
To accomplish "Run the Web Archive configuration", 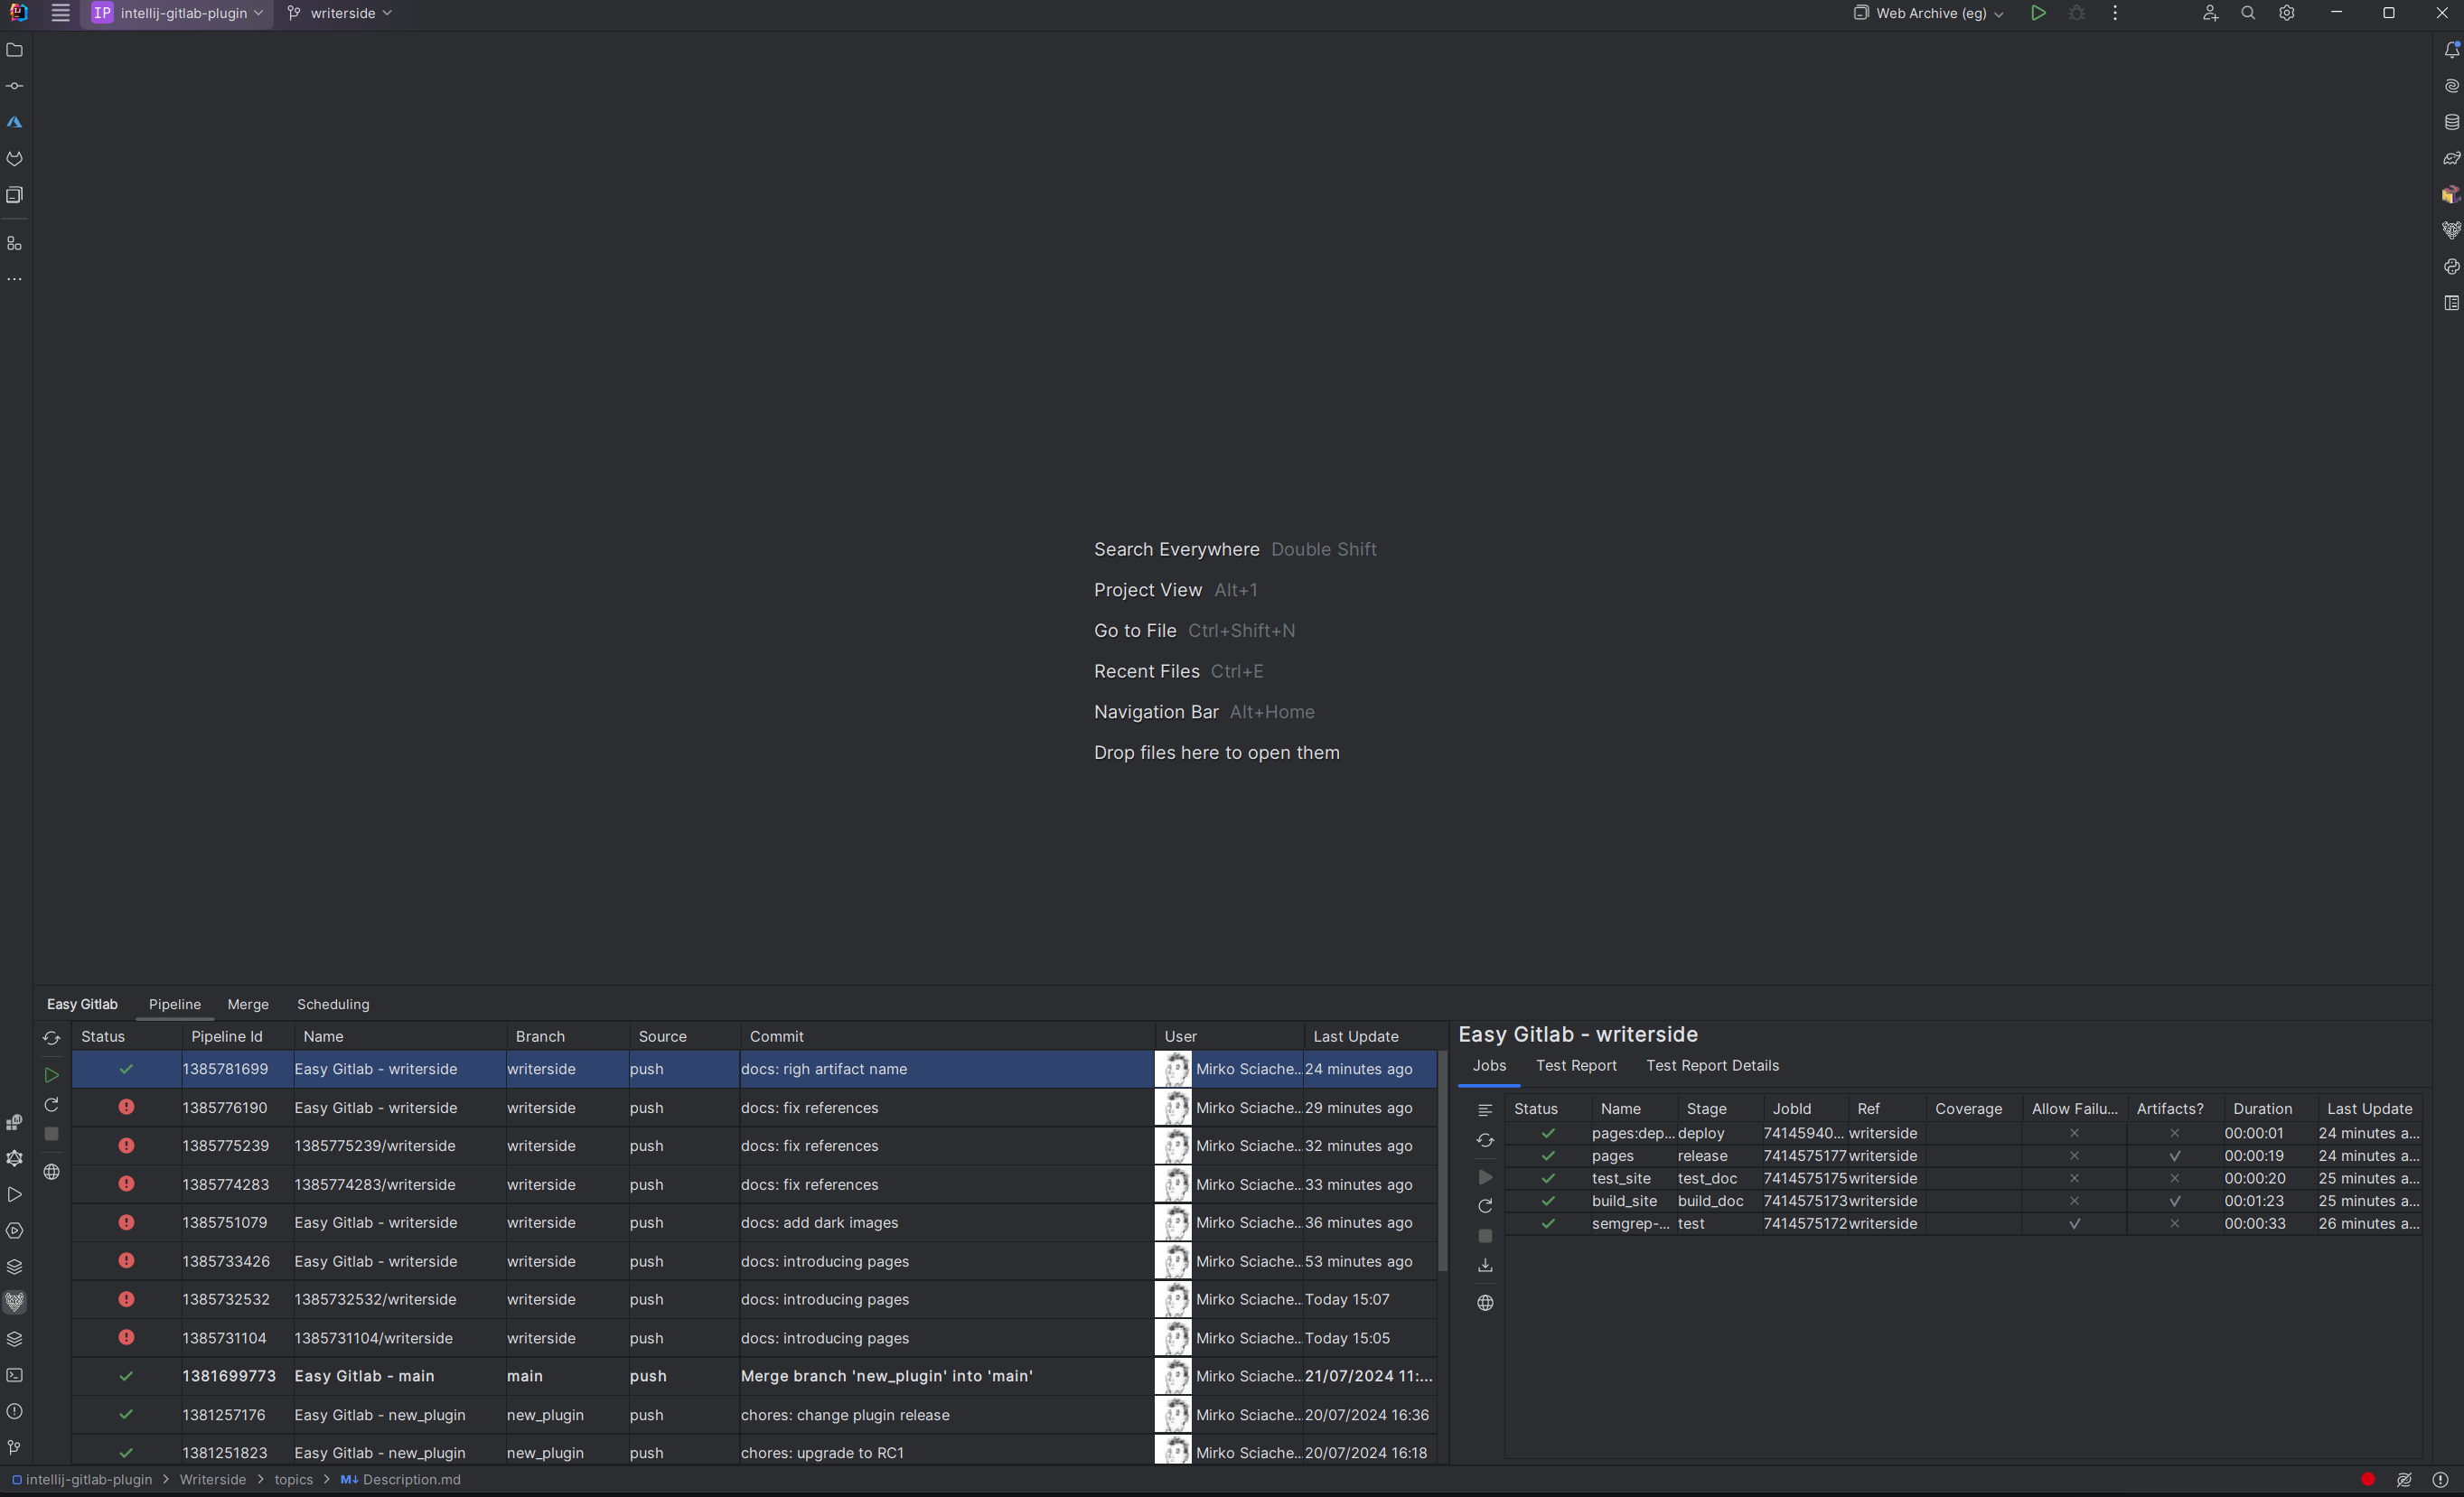I will [x=2038, y=13].
